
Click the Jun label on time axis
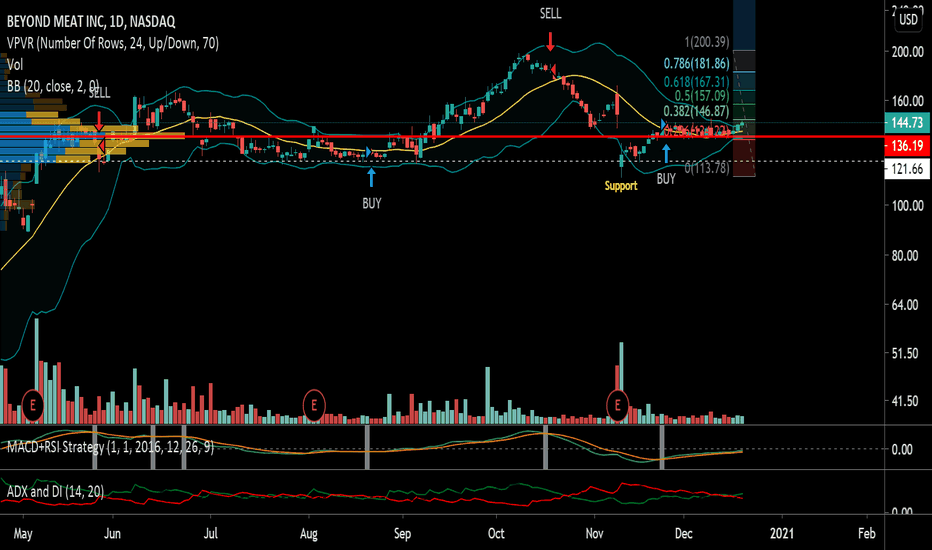pos(112,533)
